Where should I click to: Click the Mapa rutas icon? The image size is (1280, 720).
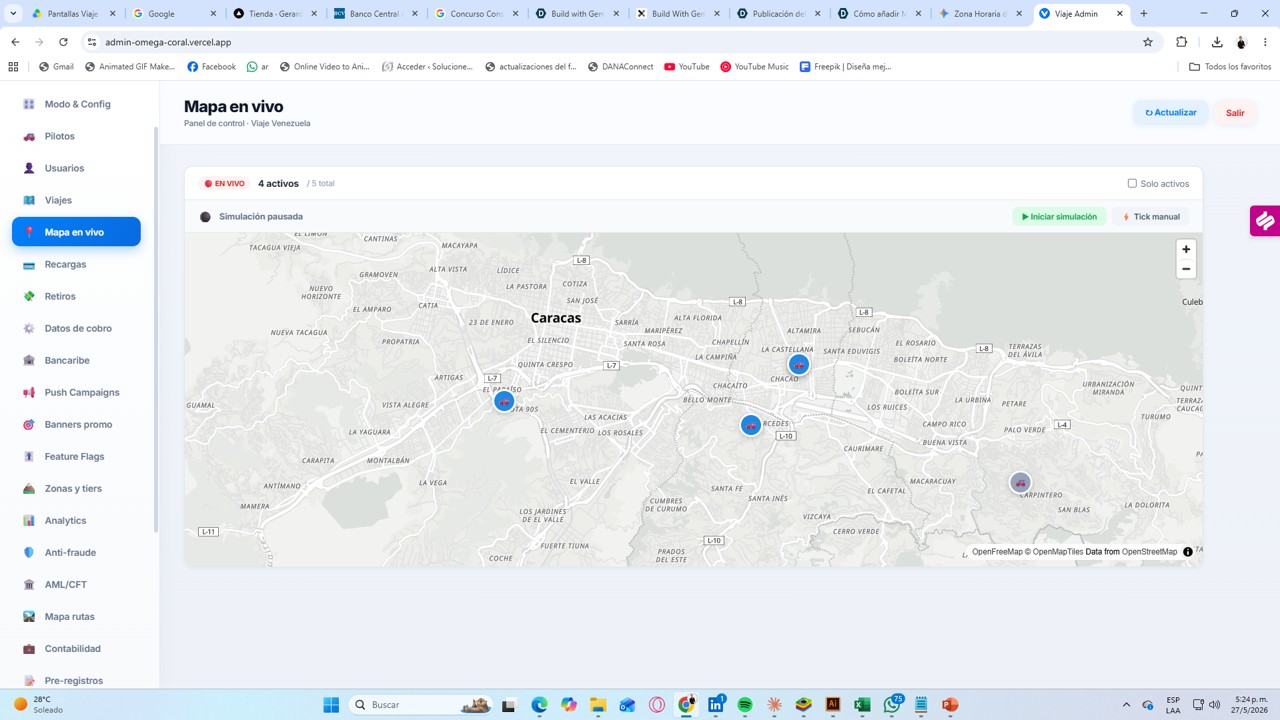pyautogui.click(x=29, y=616)
